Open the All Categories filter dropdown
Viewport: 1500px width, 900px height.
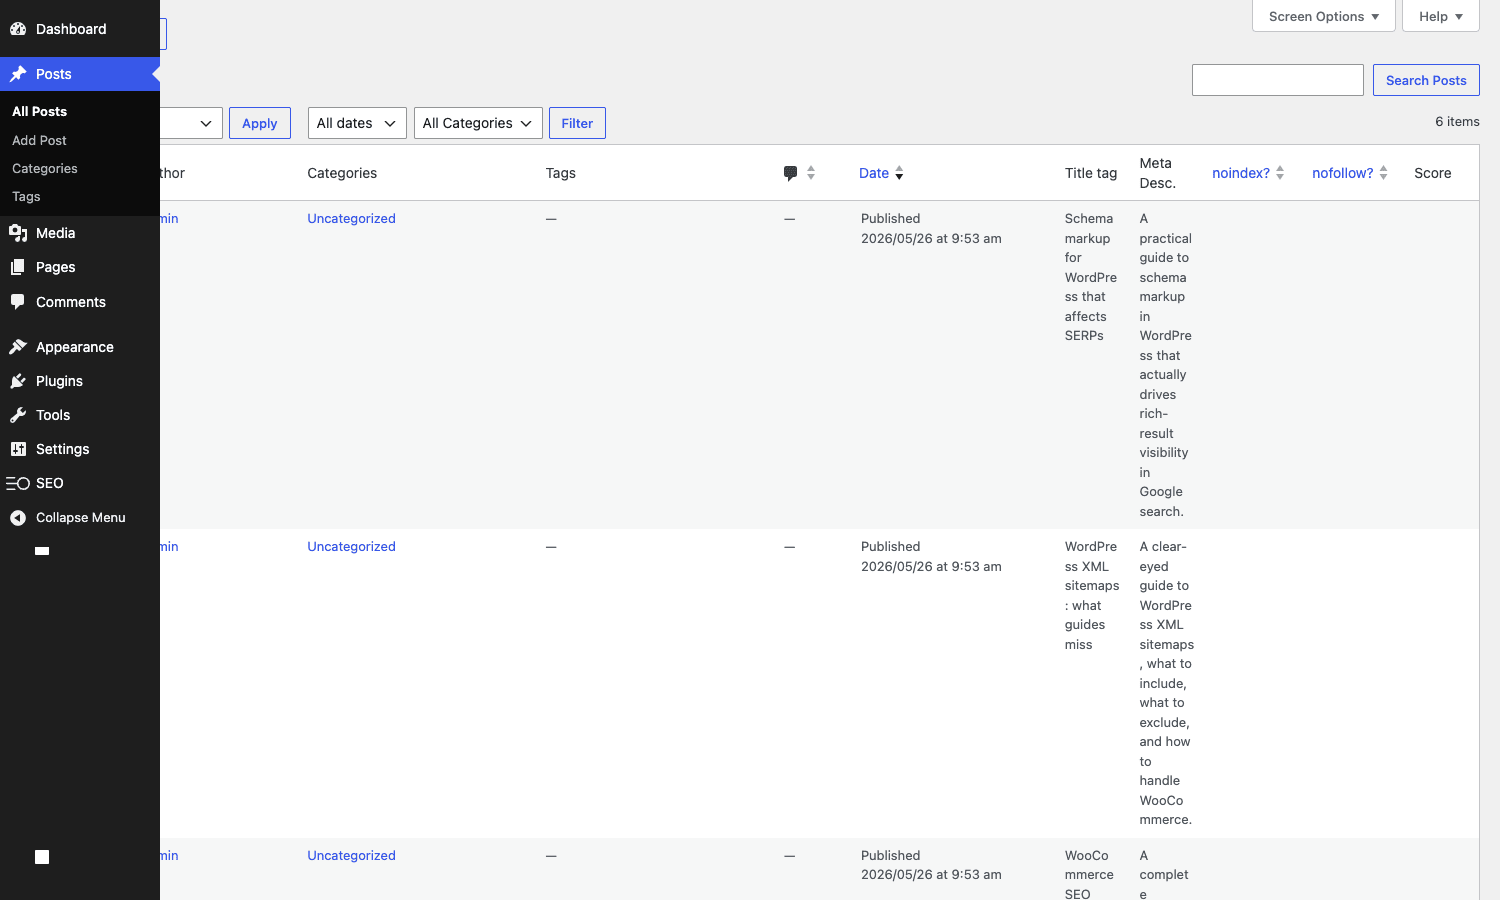click(478, 123)
